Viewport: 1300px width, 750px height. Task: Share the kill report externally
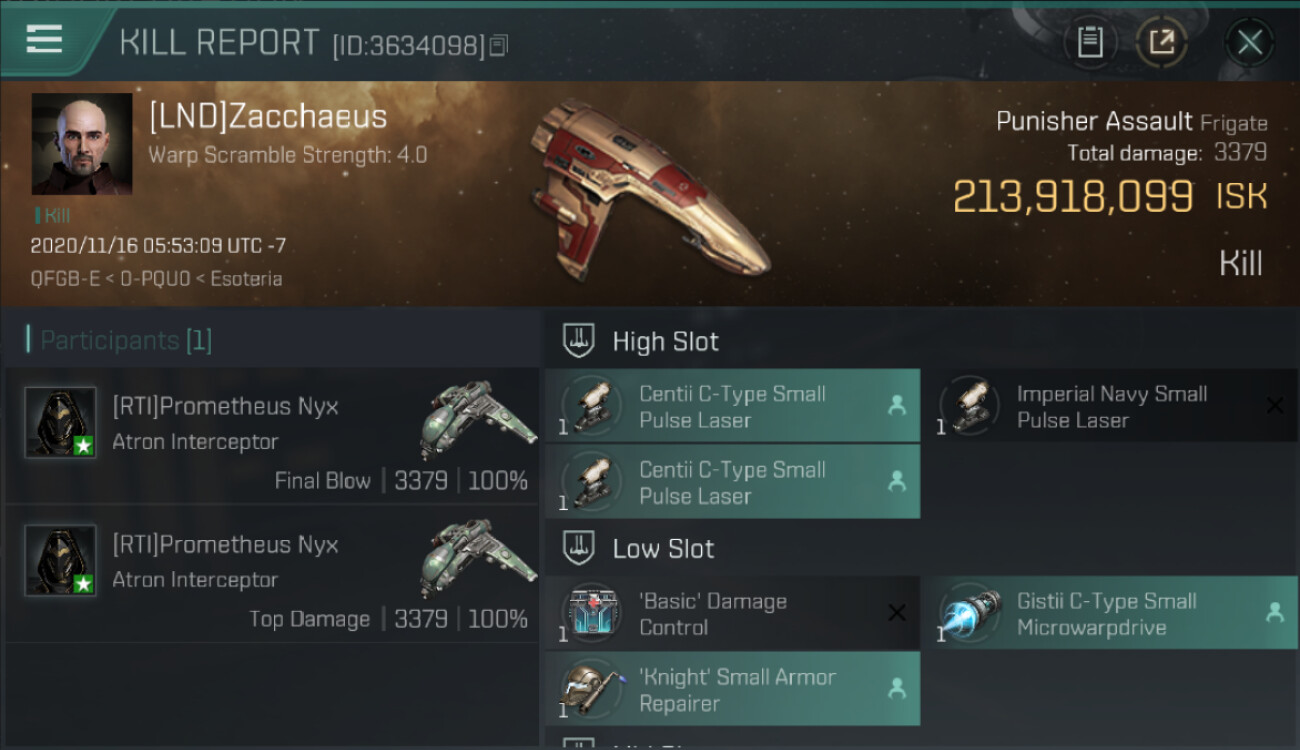click(1162, 42)
